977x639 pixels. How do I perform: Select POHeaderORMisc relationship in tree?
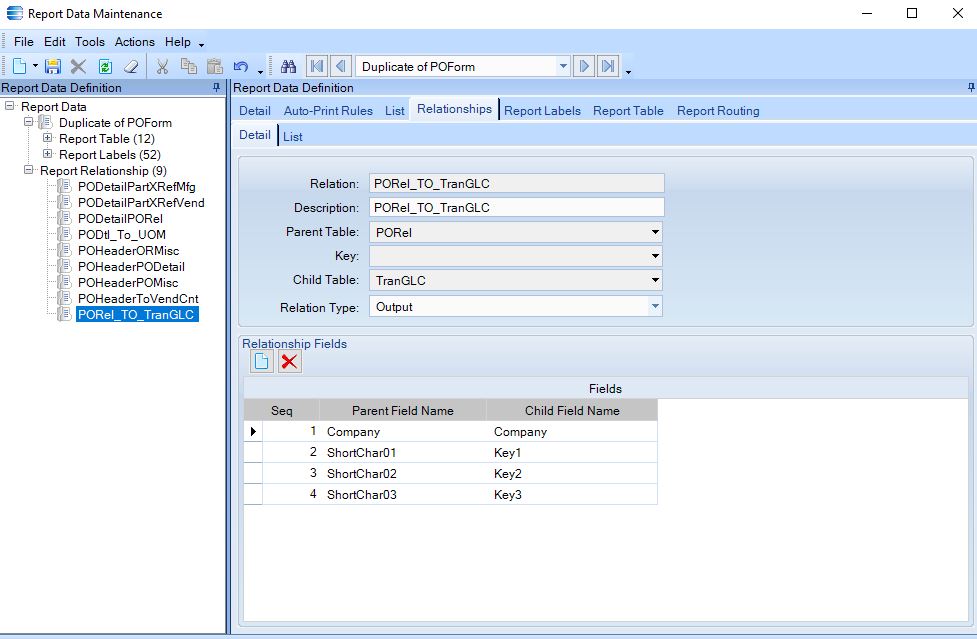tap(128, 251)
